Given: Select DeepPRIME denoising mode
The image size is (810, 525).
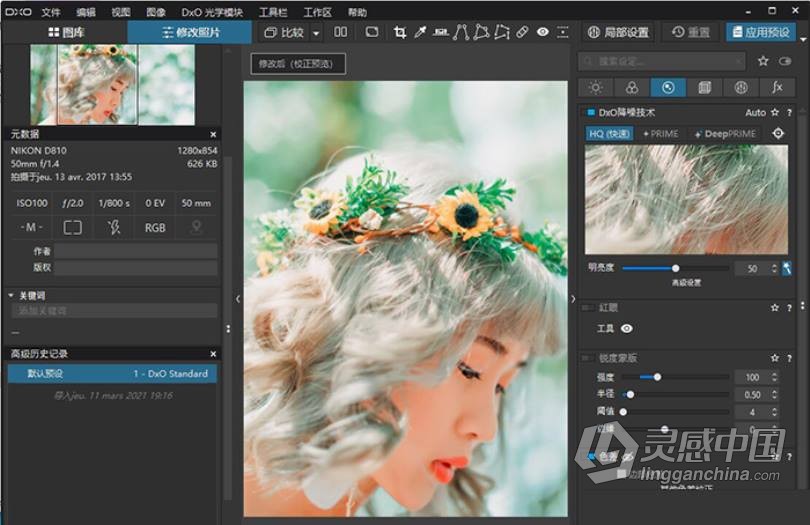Looking at the screenshot, I should coord(725,134).
